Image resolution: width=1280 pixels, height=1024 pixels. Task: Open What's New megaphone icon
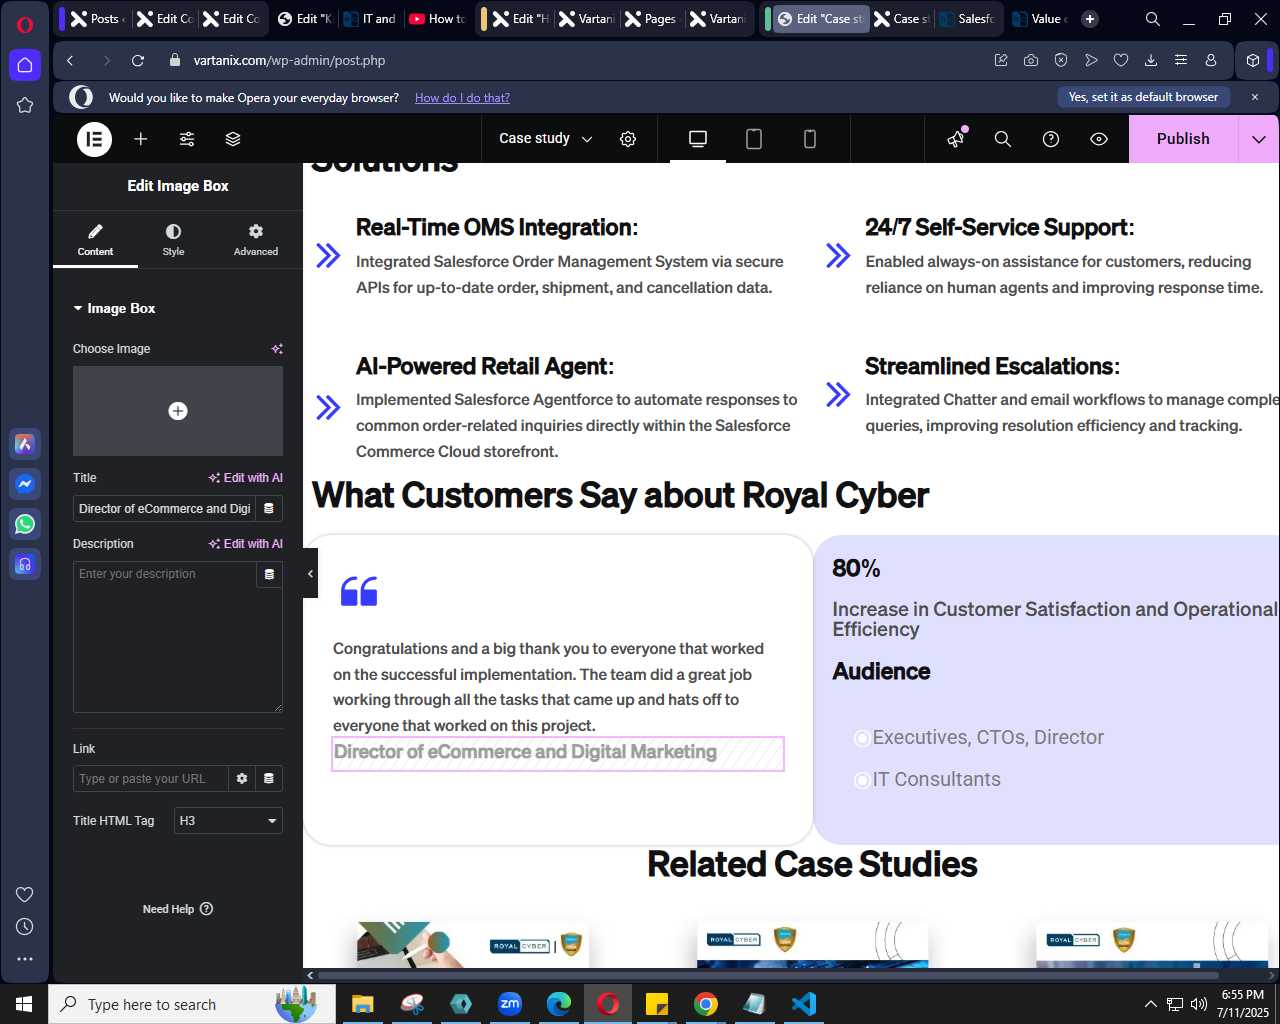pos(956,139)
